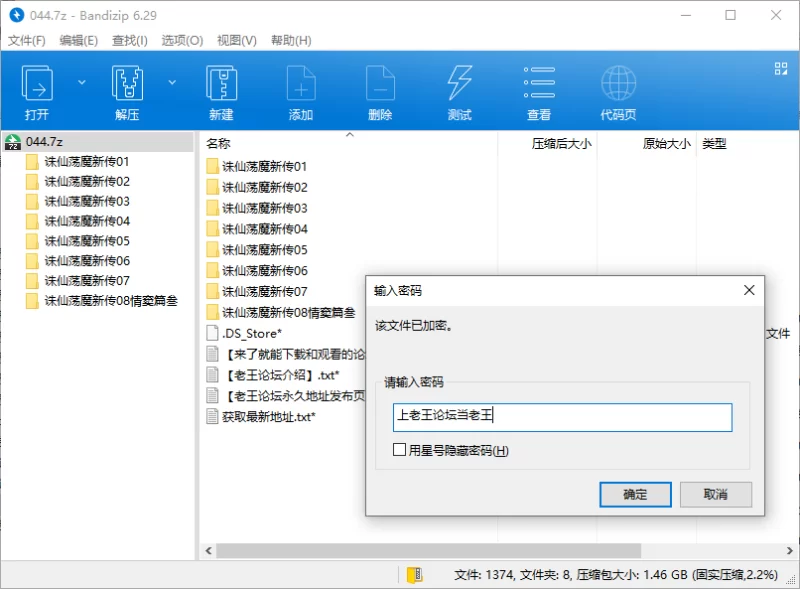Close the 输入密码 dialog with X
The height and width of the screenshot is (589, 800).
pyautogui.click(x=749, y=290)
